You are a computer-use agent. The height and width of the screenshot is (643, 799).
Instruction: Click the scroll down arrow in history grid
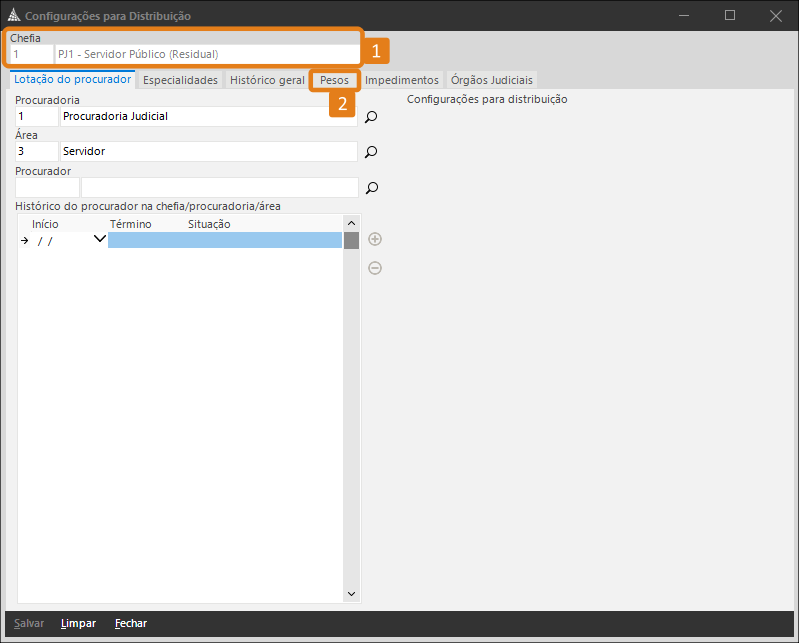tap(351, 593)
